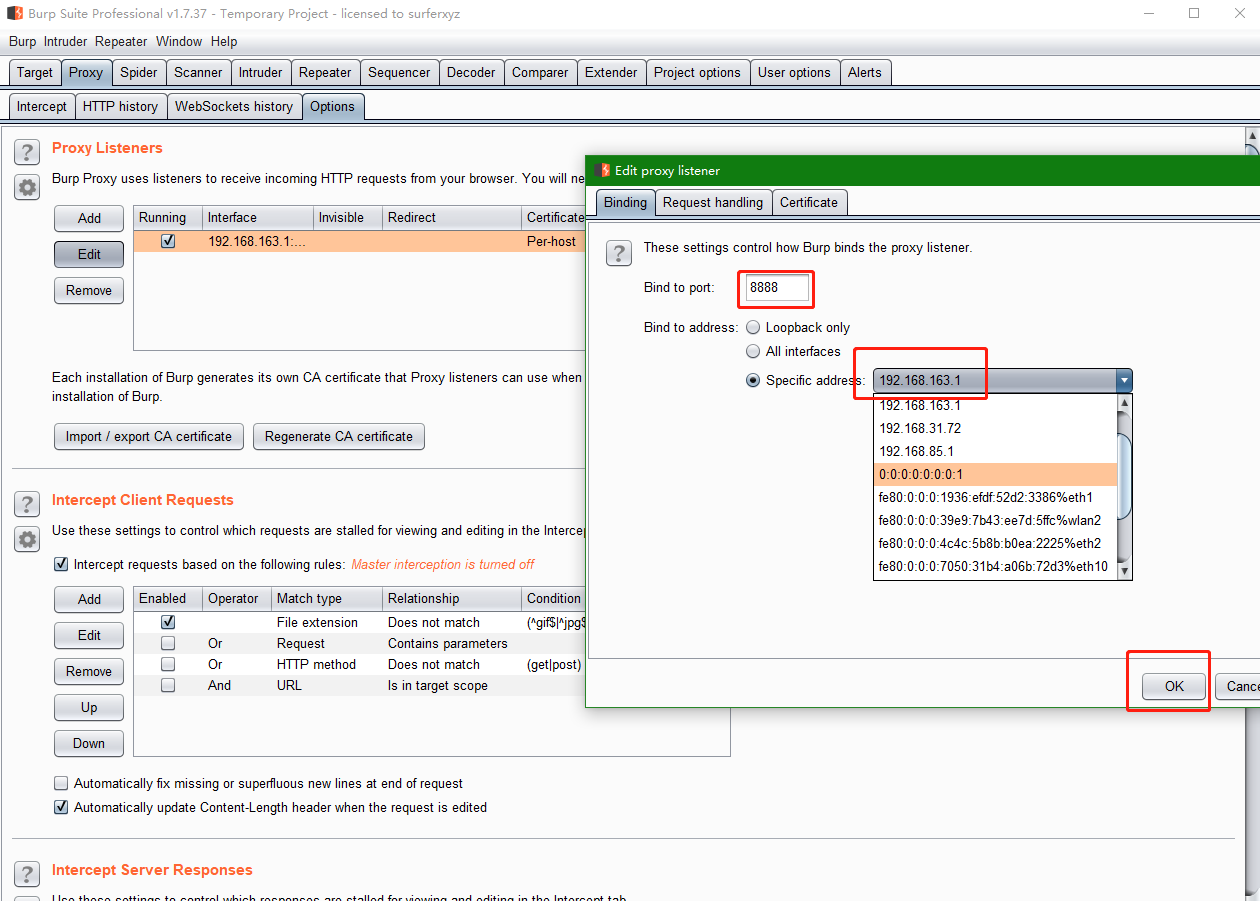Enable the 'Contains parameters' Request rule checkbox
1260x901 pixels.
pos(168,643)
